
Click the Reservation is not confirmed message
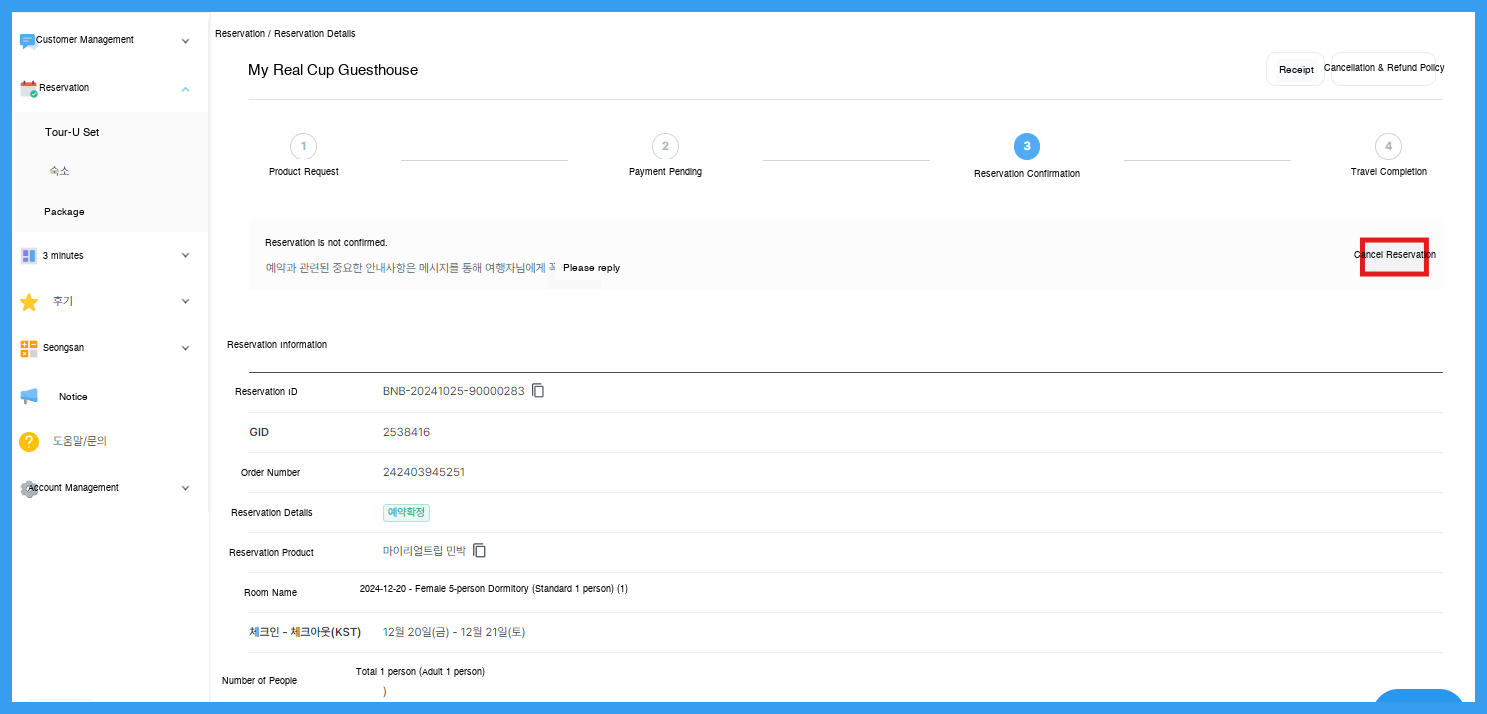326,243
